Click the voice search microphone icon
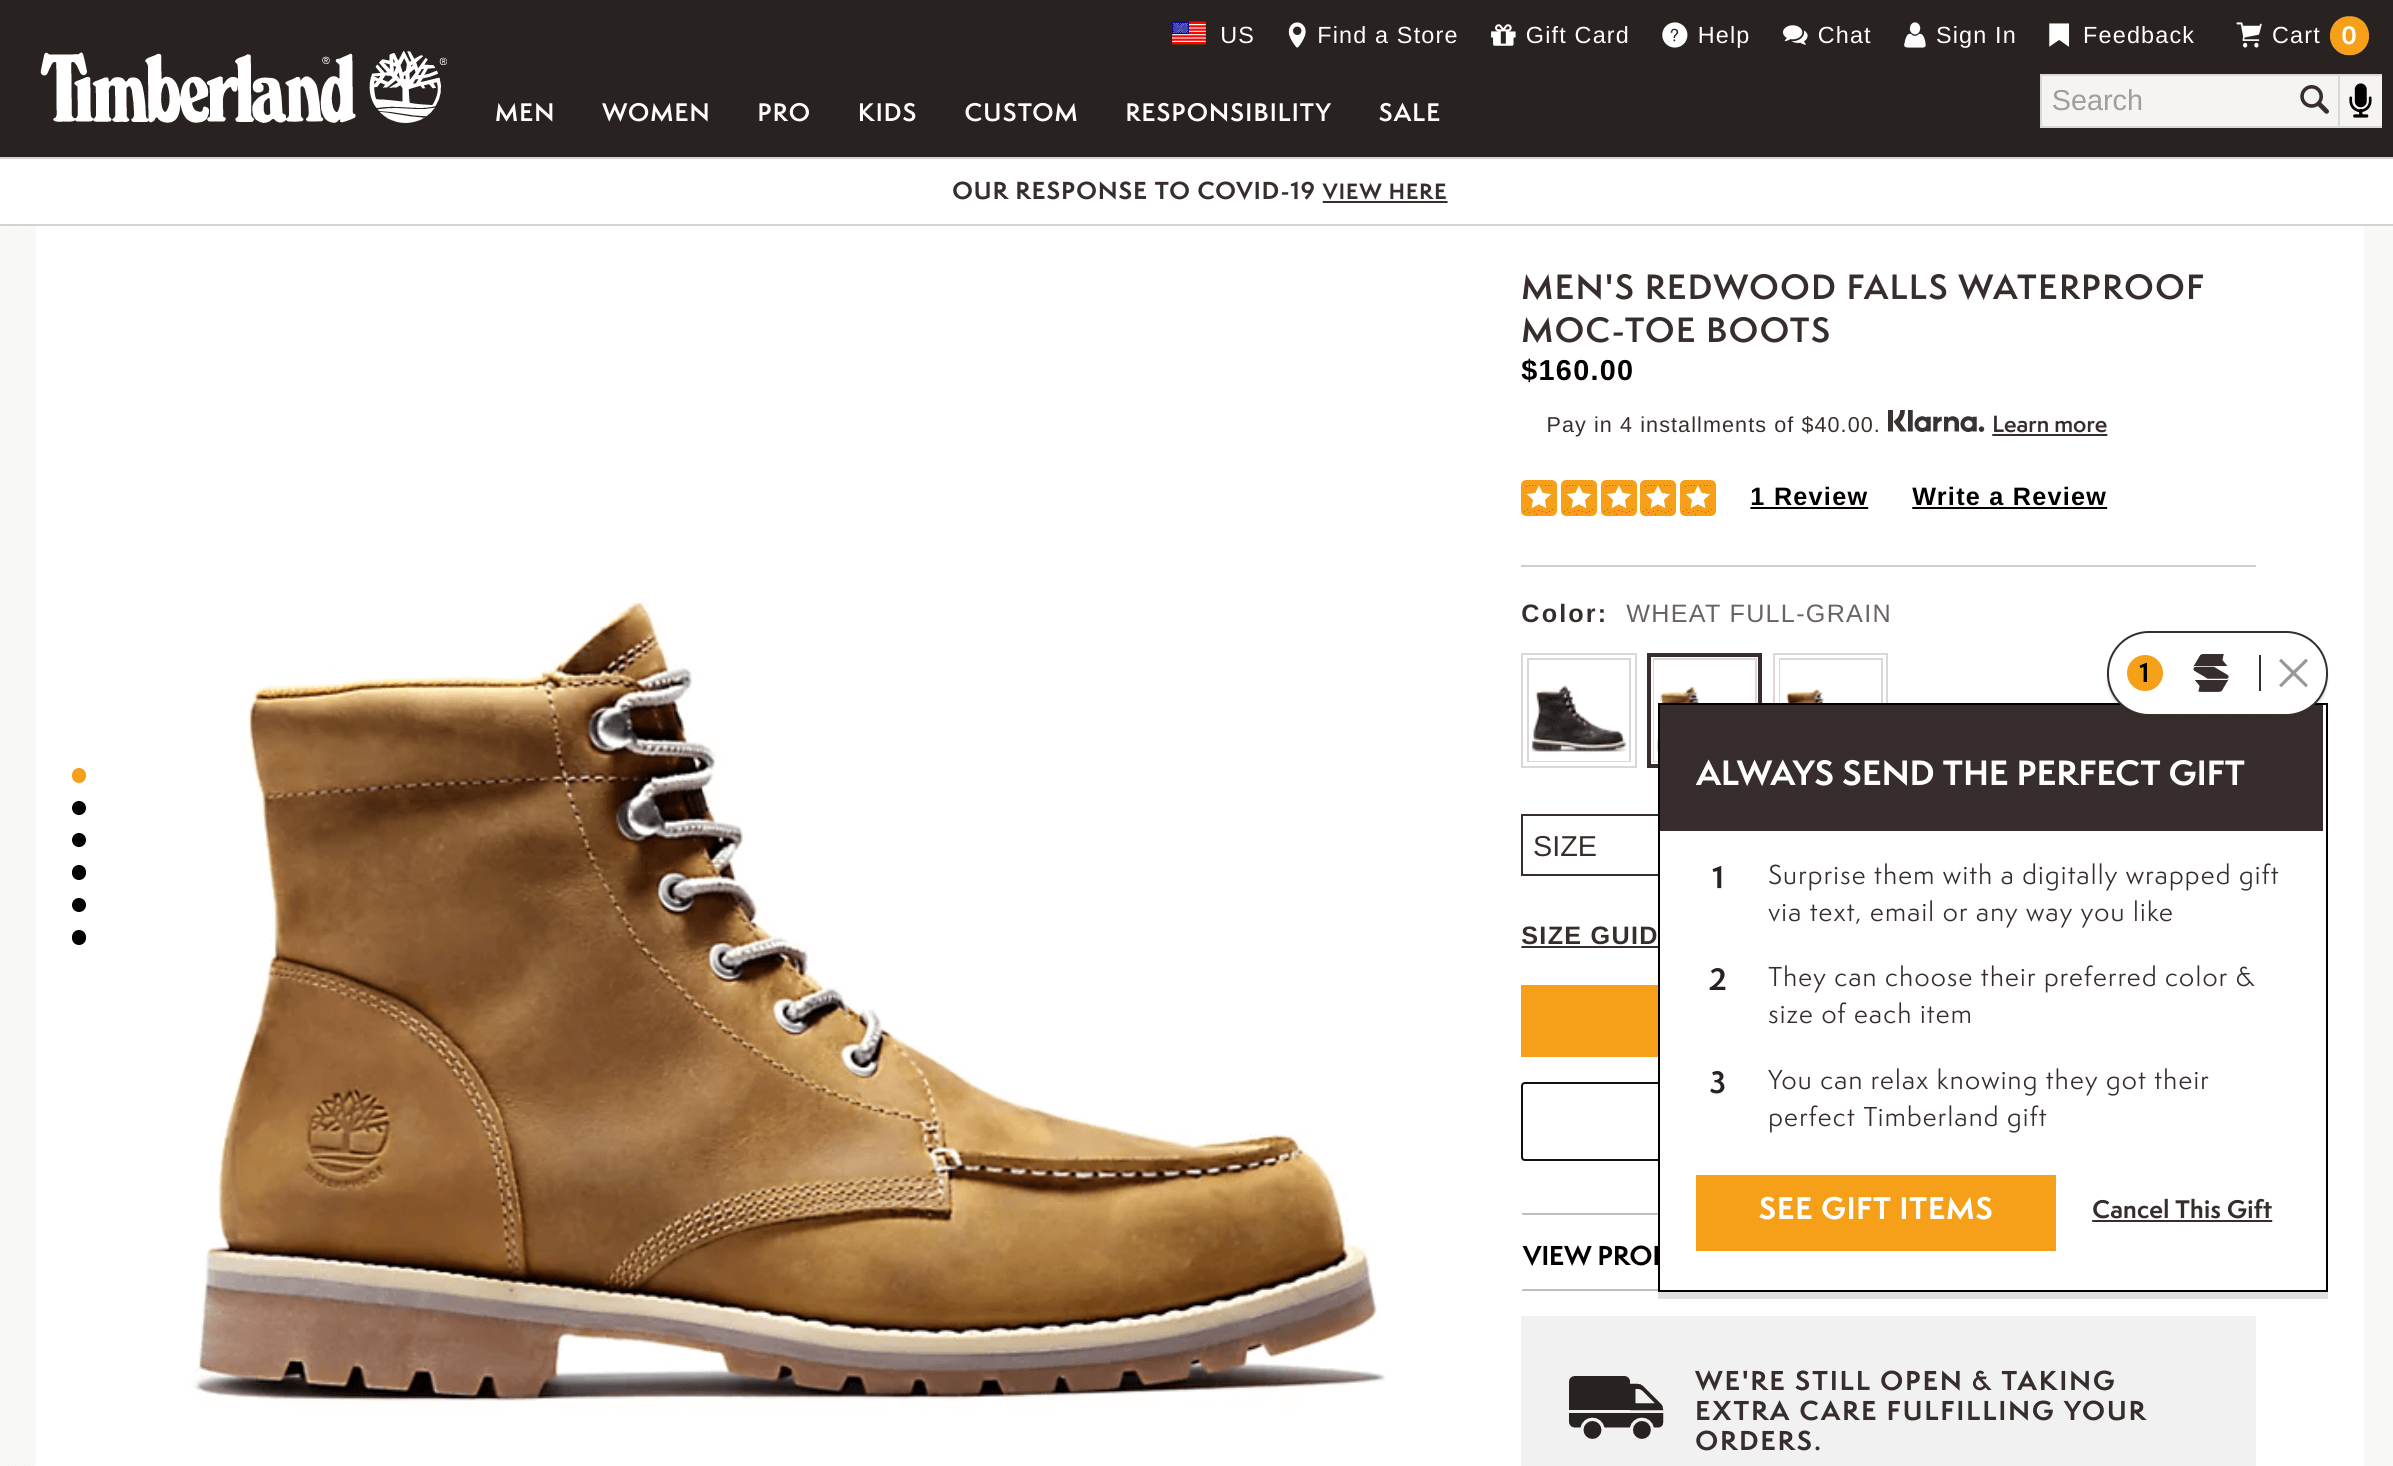Image resolution: width=2393 pixels, height=1466 pixels. (2361, 100)
